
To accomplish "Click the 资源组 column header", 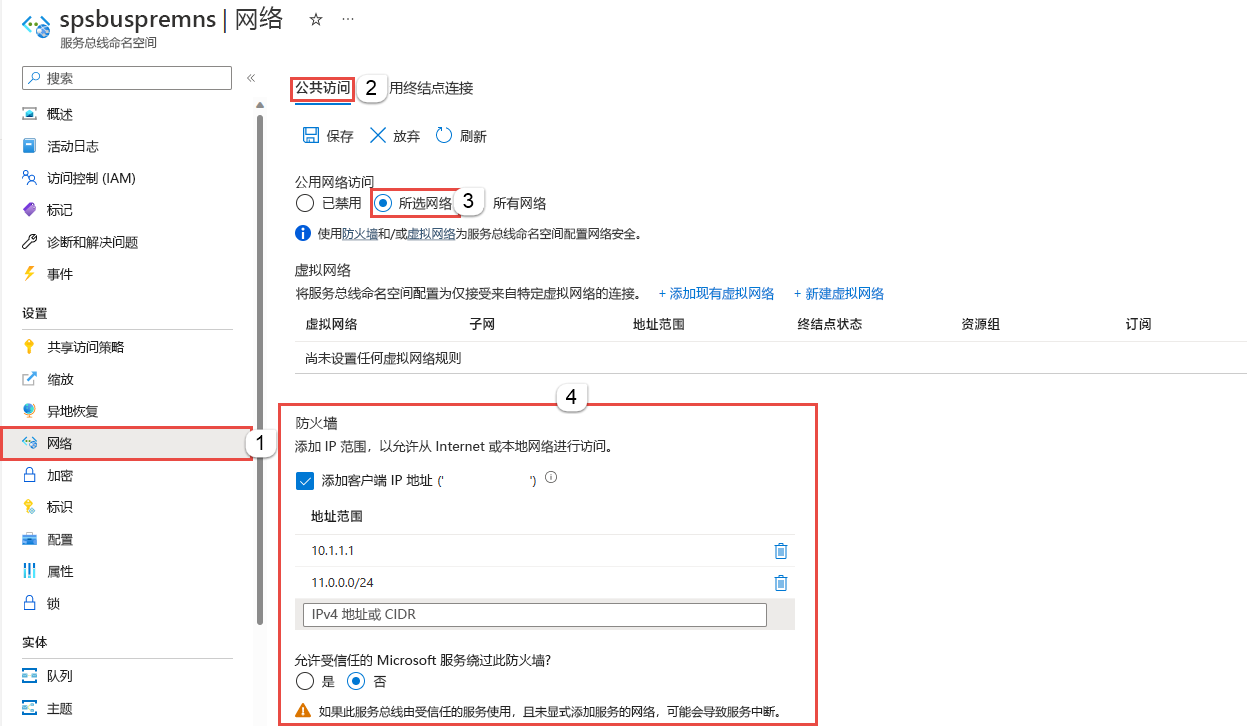I will point(981,325).
